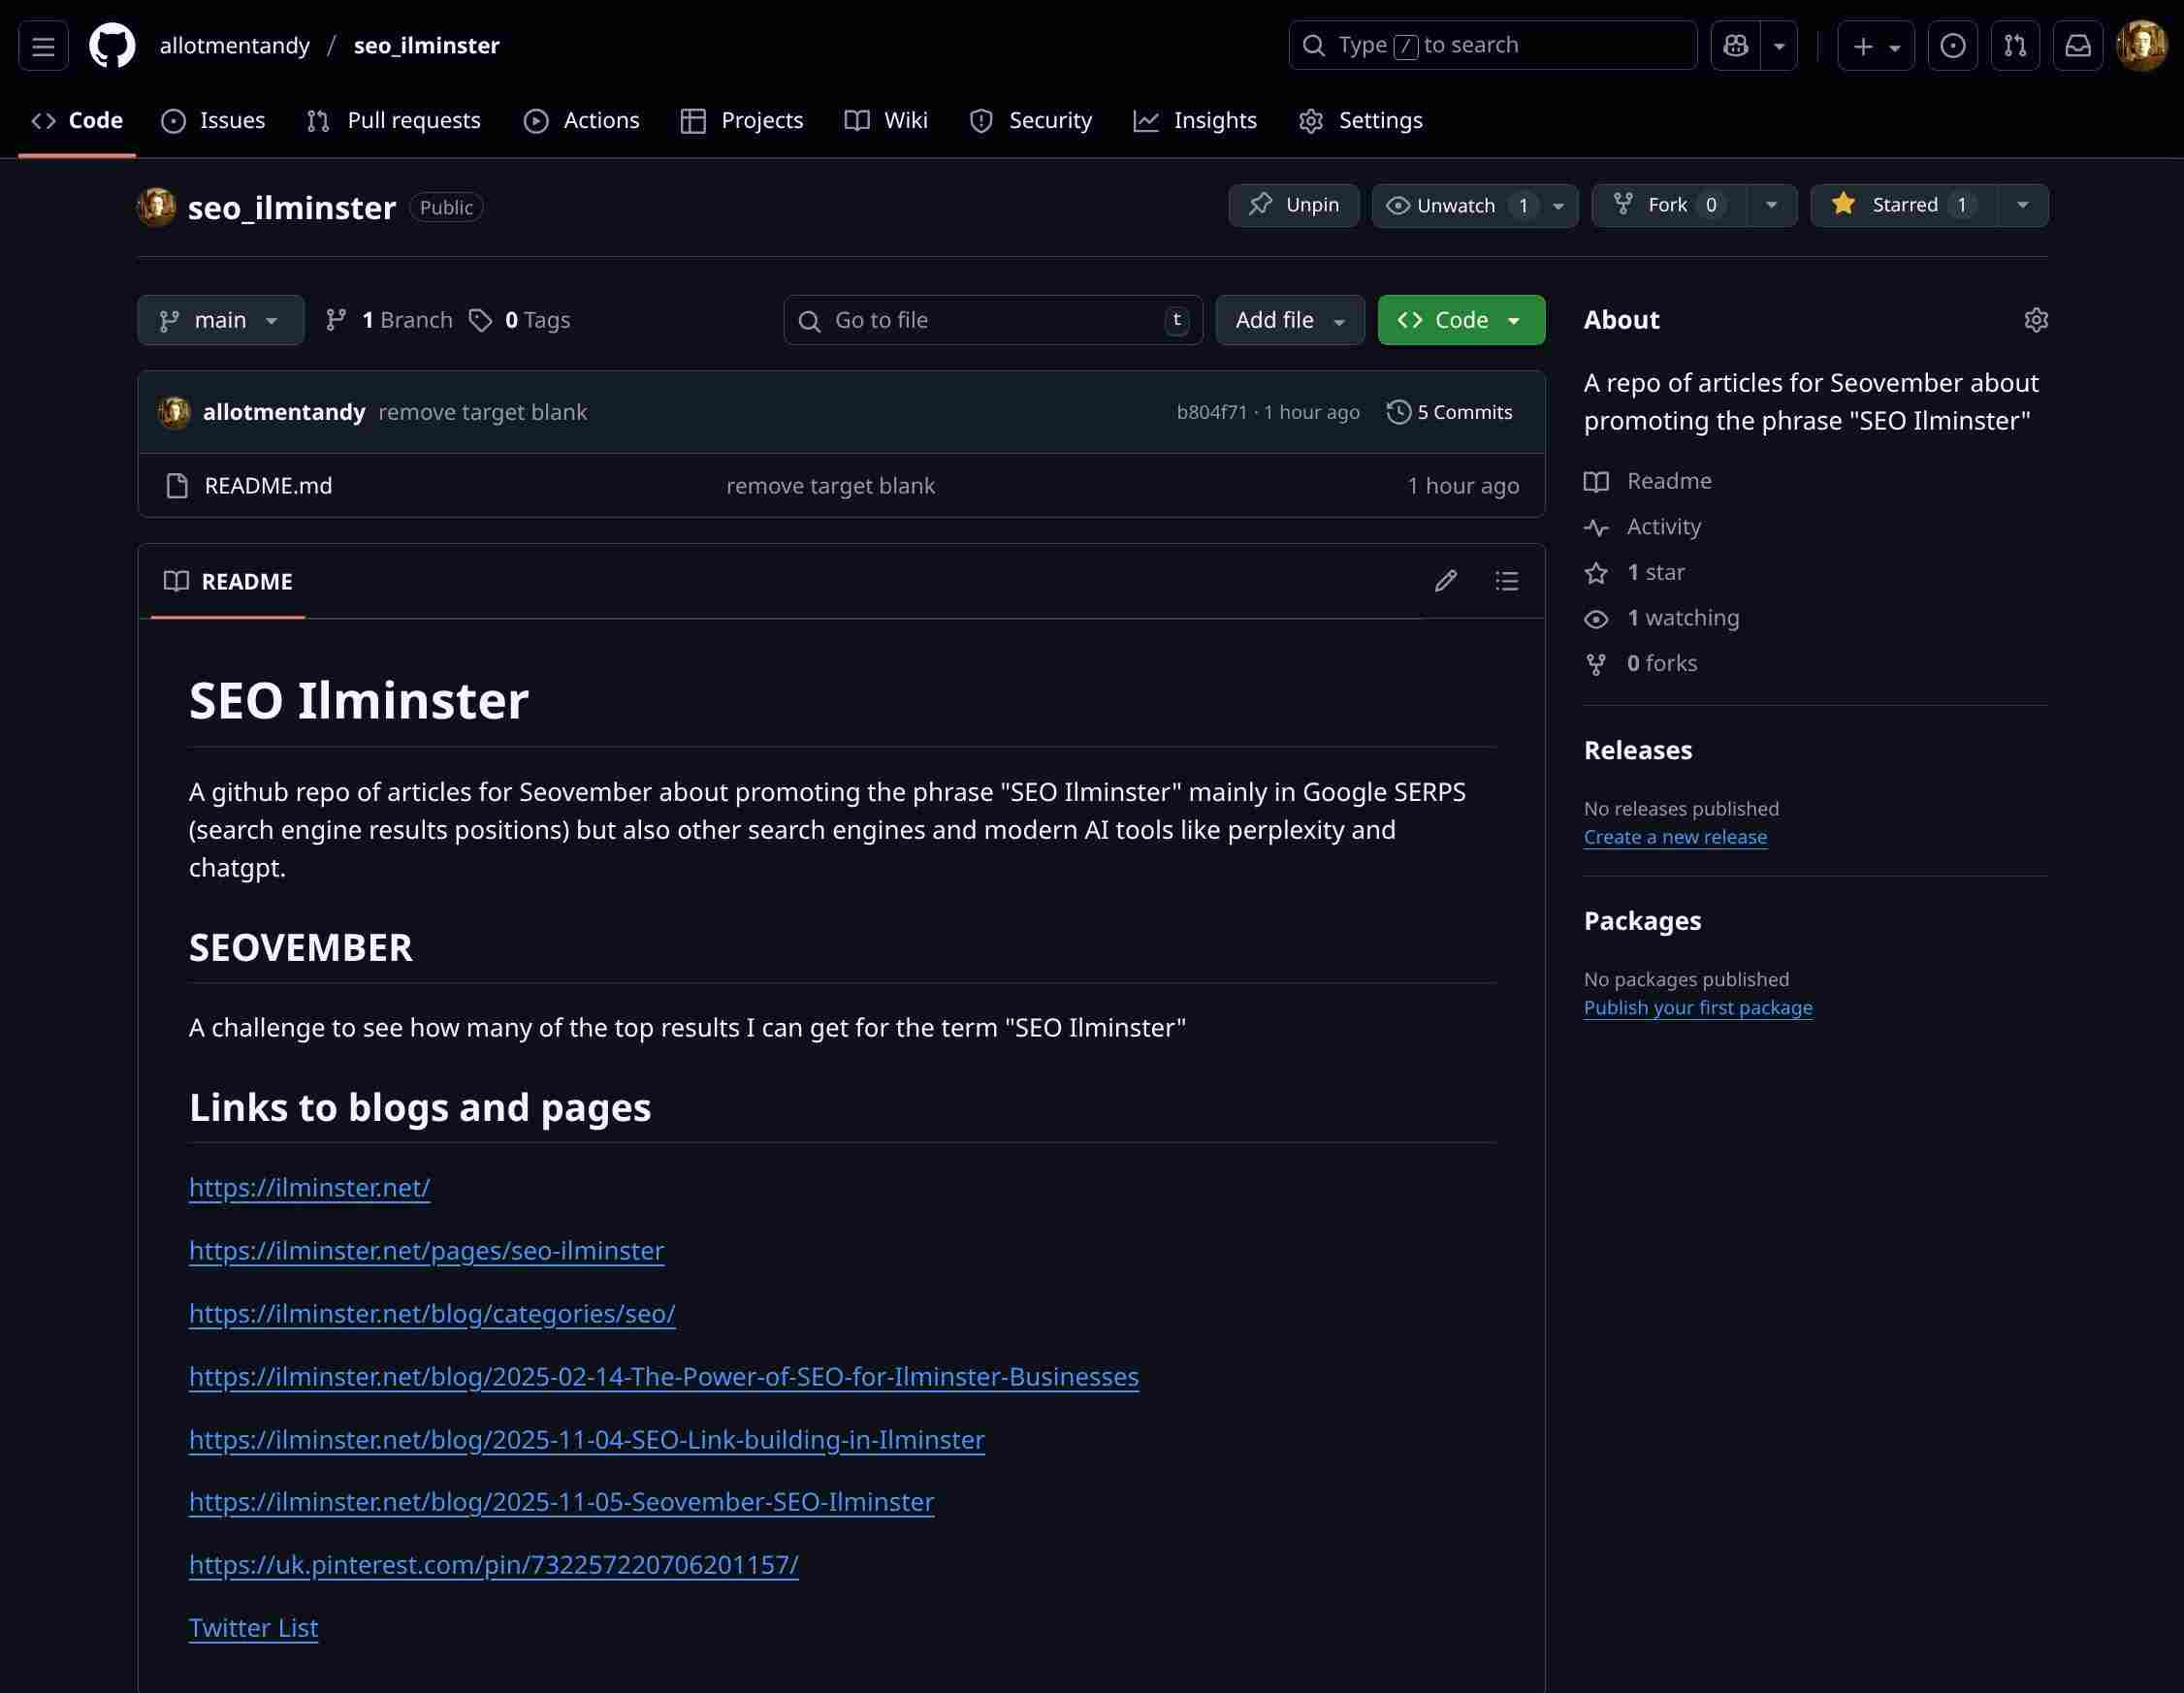Unwatch this repository

tap(1456, 205)
